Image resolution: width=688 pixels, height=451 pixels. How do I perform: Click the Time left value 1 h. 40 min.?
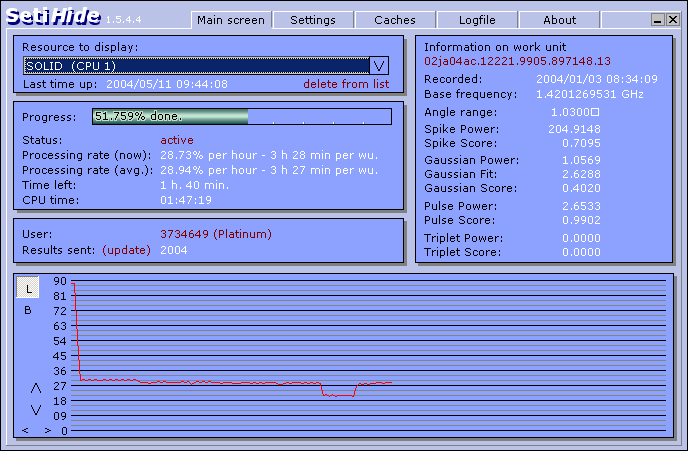[x=194, y=185]
